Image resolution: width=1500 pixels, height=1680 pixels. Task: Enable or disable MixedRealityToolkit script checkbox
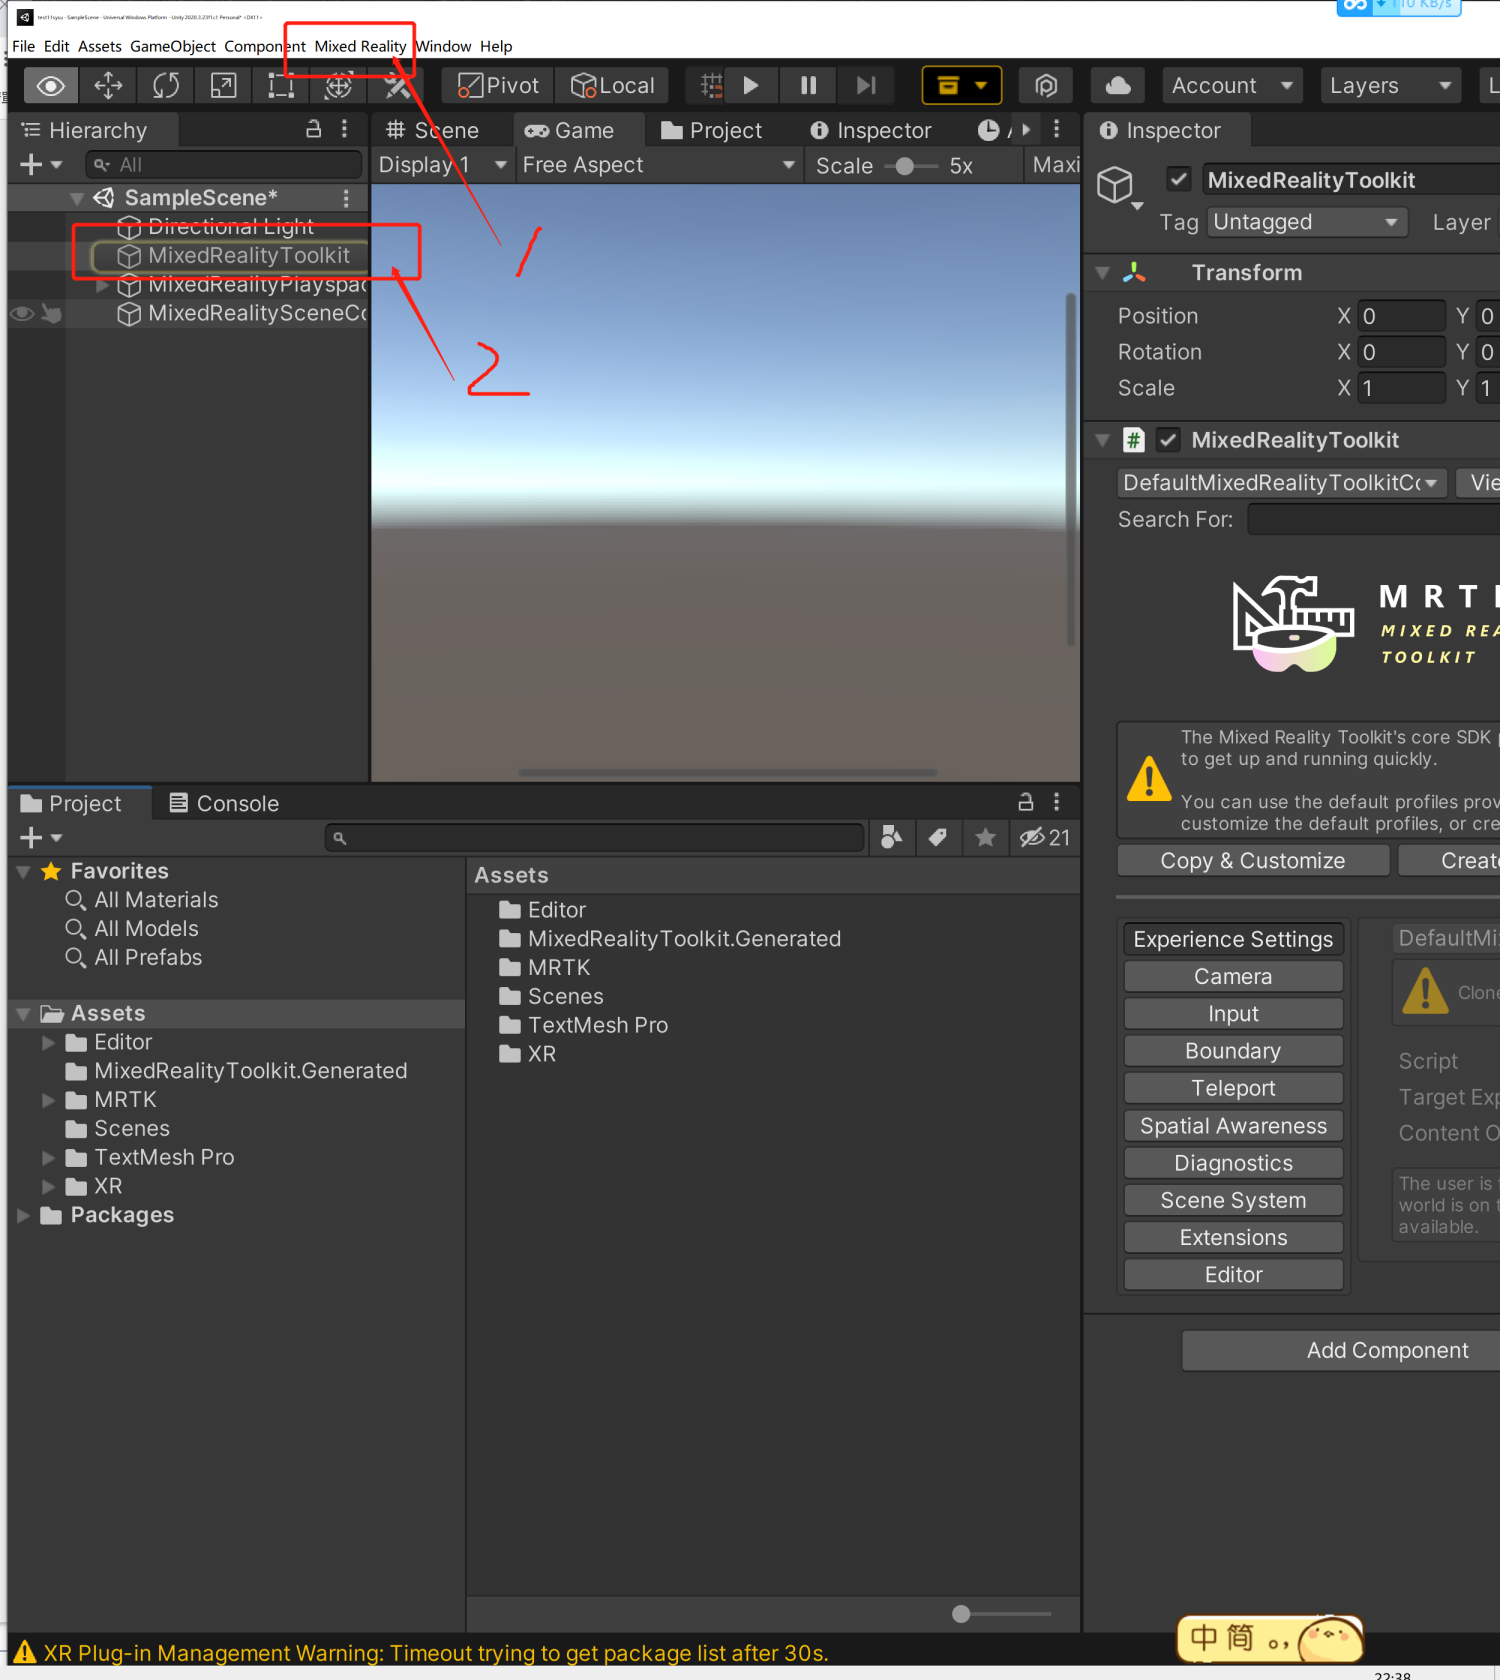click(1167, 440)
